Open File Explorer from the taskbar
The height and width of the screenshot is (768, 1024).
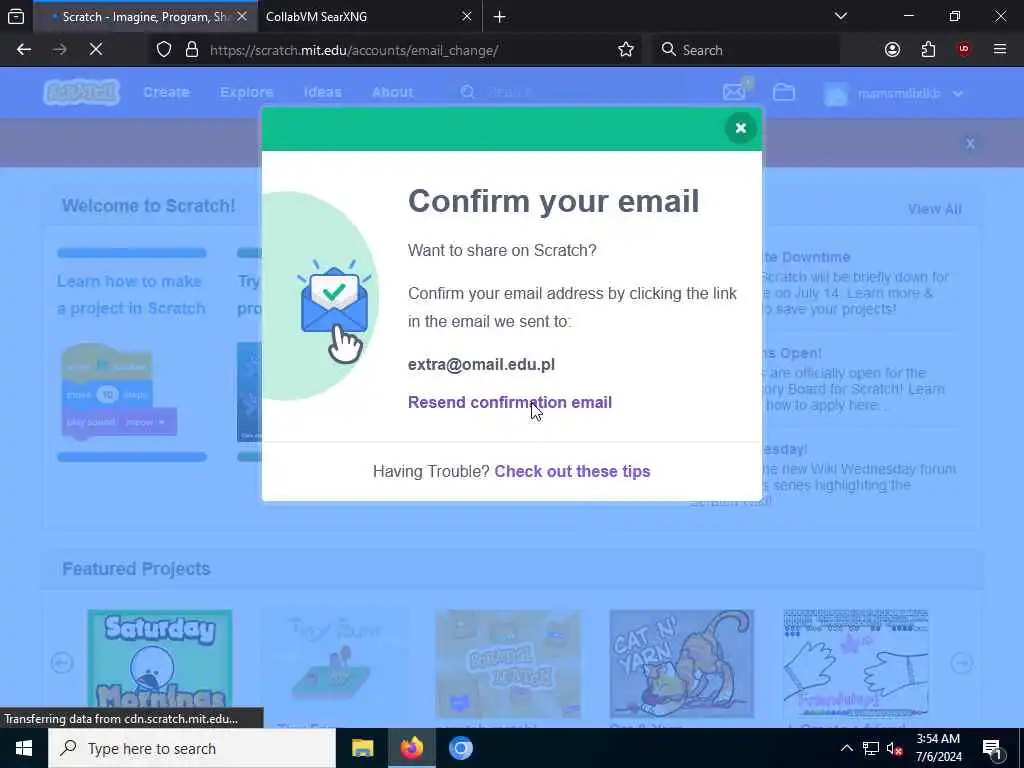tap(362, 748)
